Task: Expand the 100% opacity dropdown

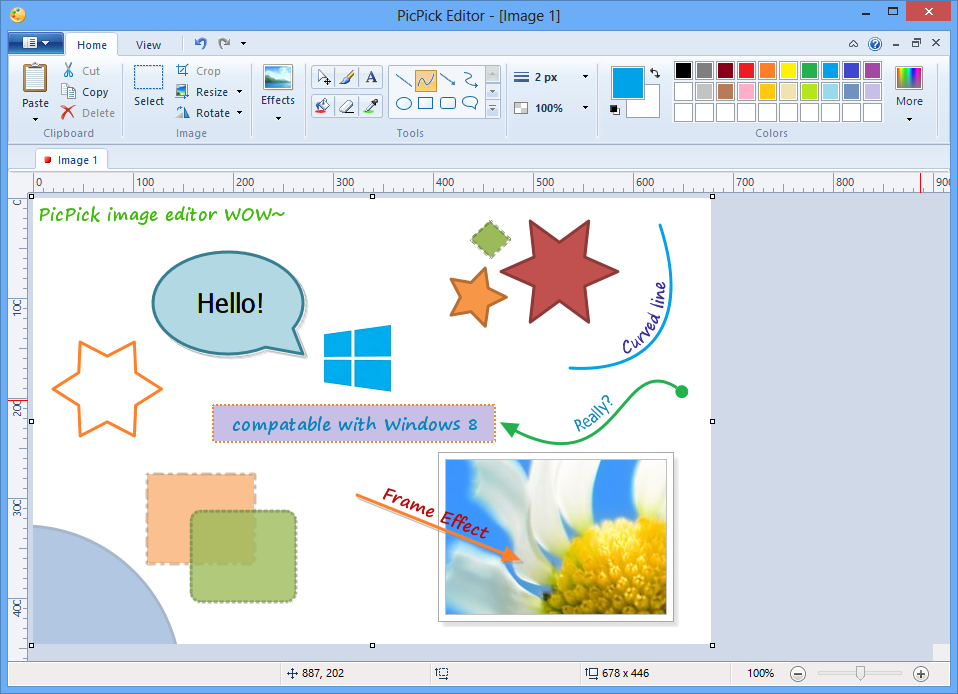Action: (585, 108)
